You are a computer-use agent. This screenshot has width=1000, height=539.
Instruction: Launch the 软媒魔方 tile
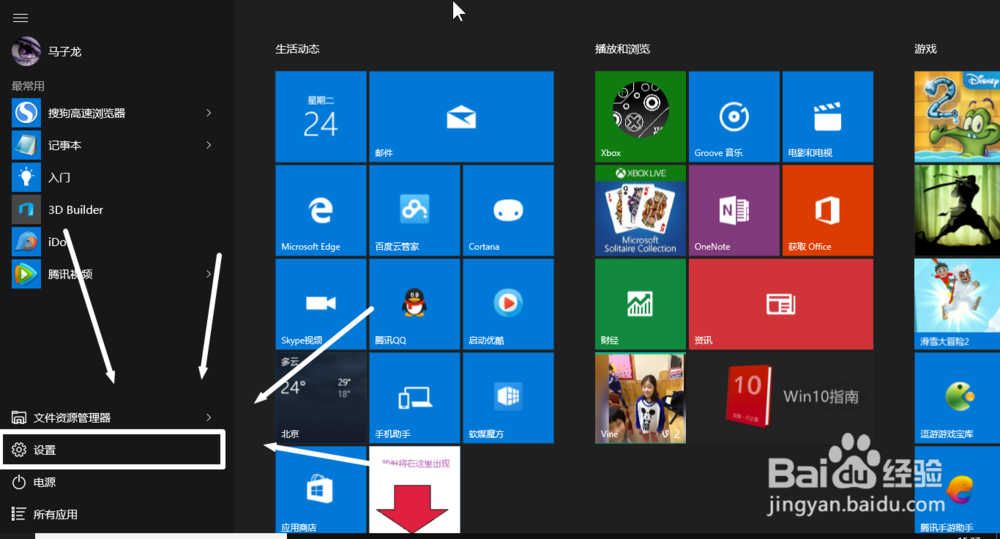[x=508, y=398]
